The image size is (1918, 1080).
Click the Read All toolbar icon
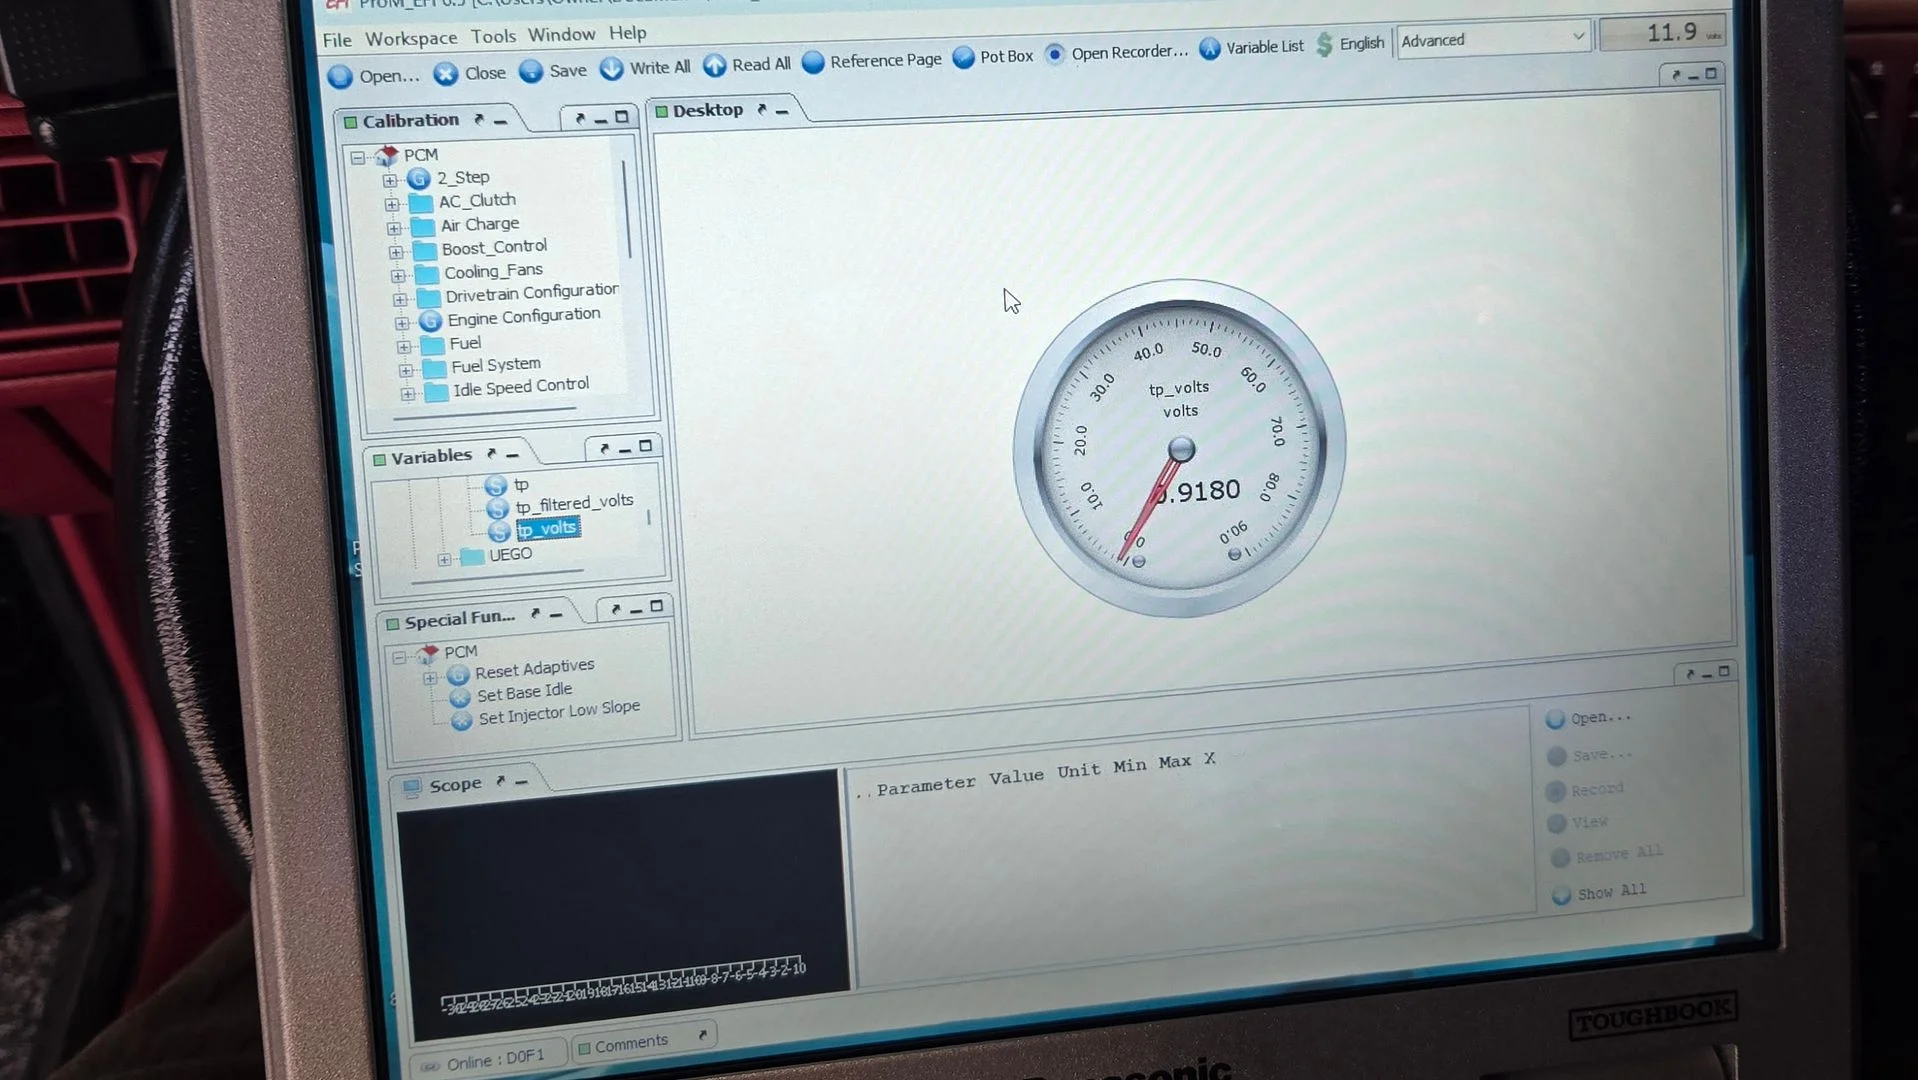coord(714,65)
